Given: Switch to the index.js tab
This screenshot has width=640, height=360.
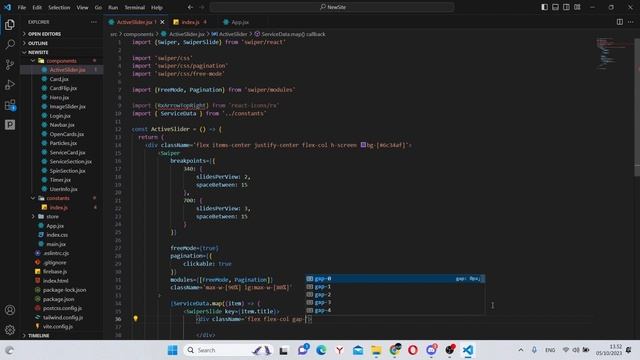Looking at the screenshot, I should [x=190, y=22].
